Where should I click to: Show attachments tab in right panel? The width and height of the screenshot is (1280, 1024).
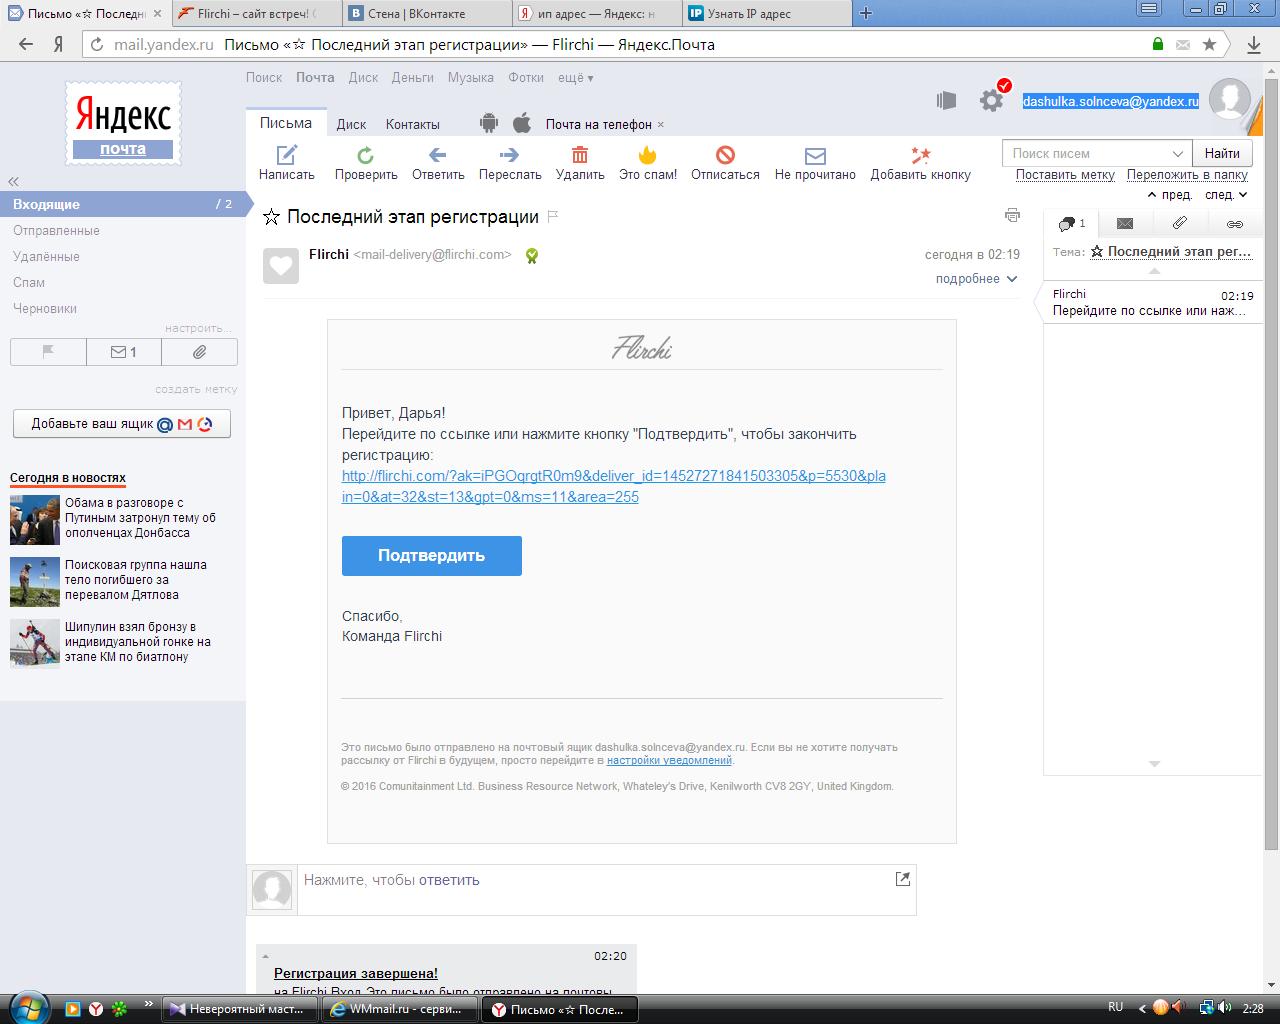[x=1180, y=224]
